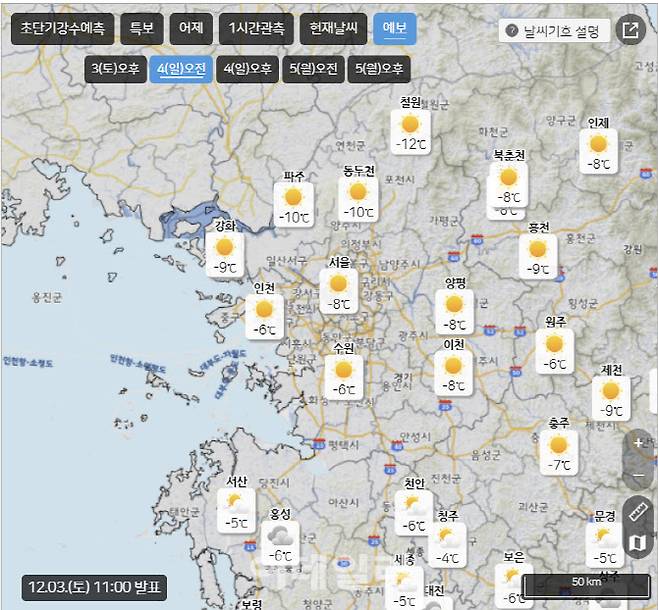Click the 음성군 map label
Screen dimensions: 658x610
(x=486, y=455)
